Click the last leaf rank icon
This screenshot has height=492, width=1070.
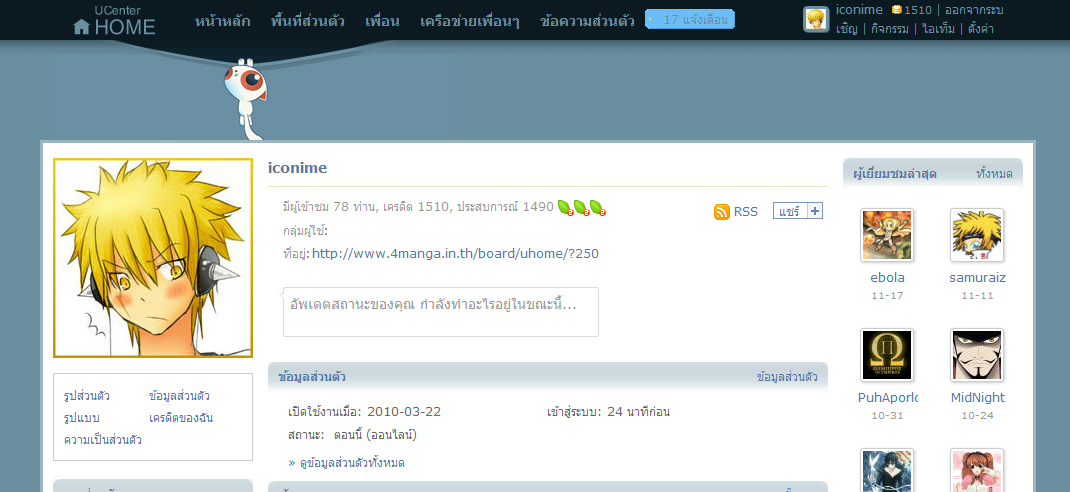click(x=597, y=207)
